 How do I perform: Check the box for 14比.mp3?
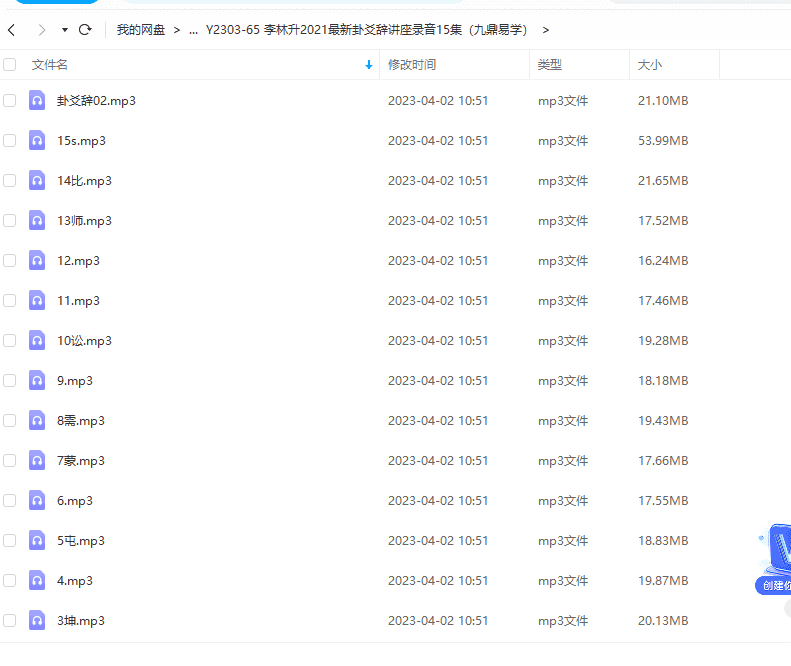[x=10, y=181]
